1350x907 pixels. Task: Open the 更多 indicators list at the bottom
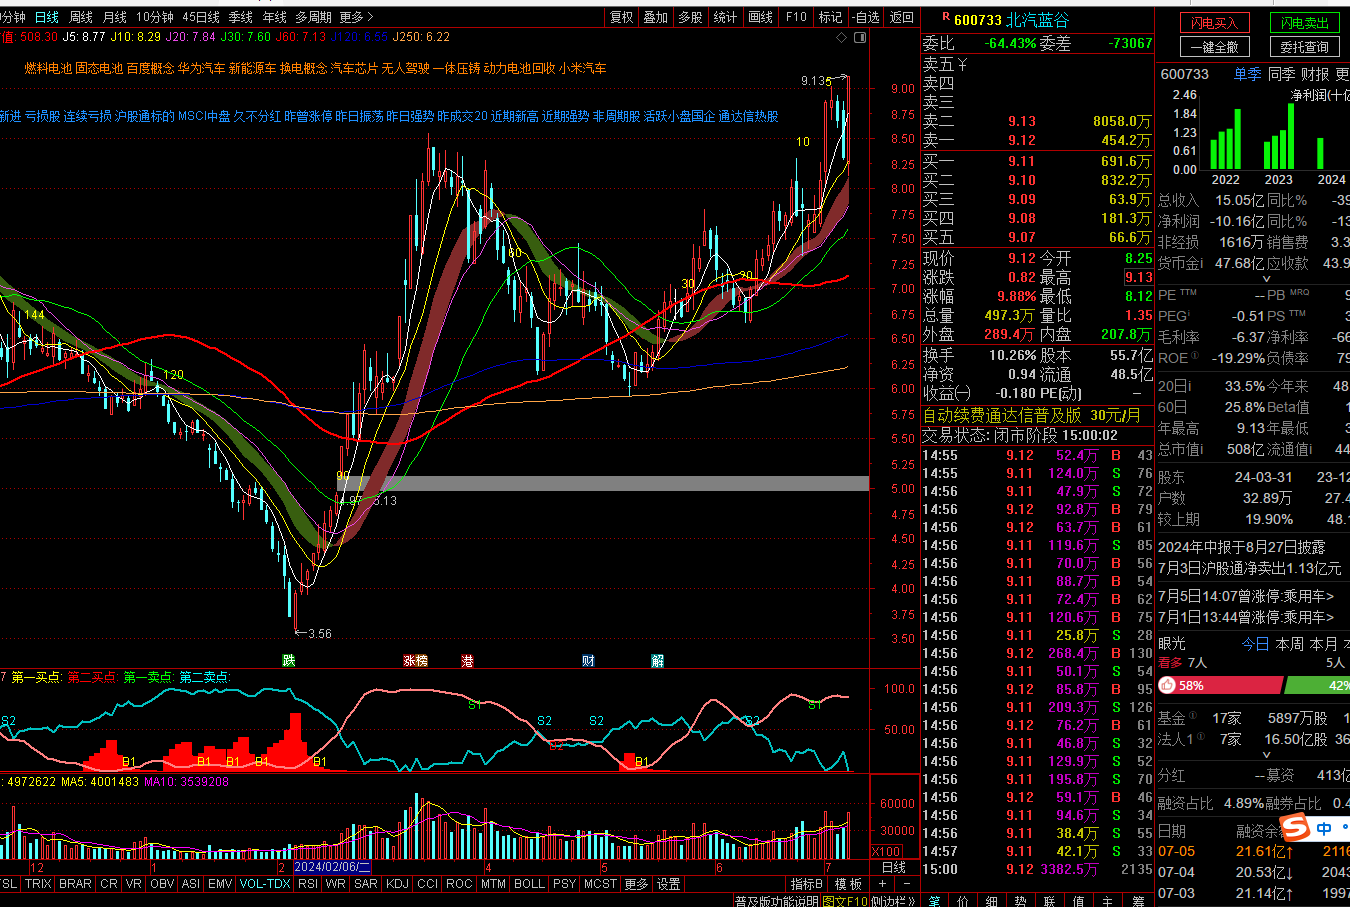636,884
